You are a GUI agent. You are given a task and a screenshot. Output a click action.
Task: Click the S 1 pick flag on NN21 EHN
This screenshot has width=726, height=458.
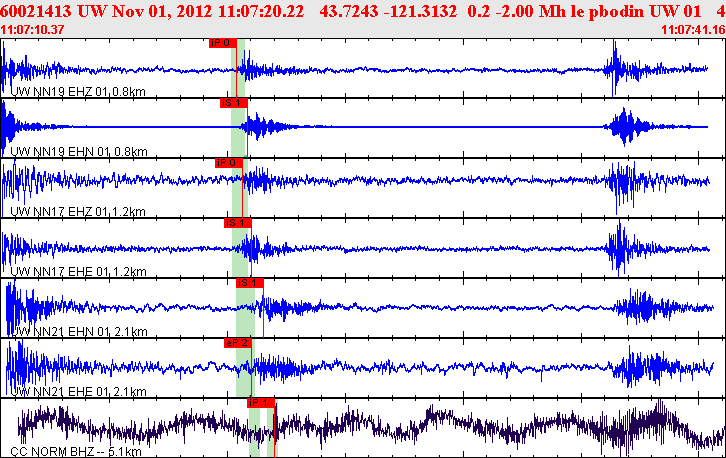point(248,282)
